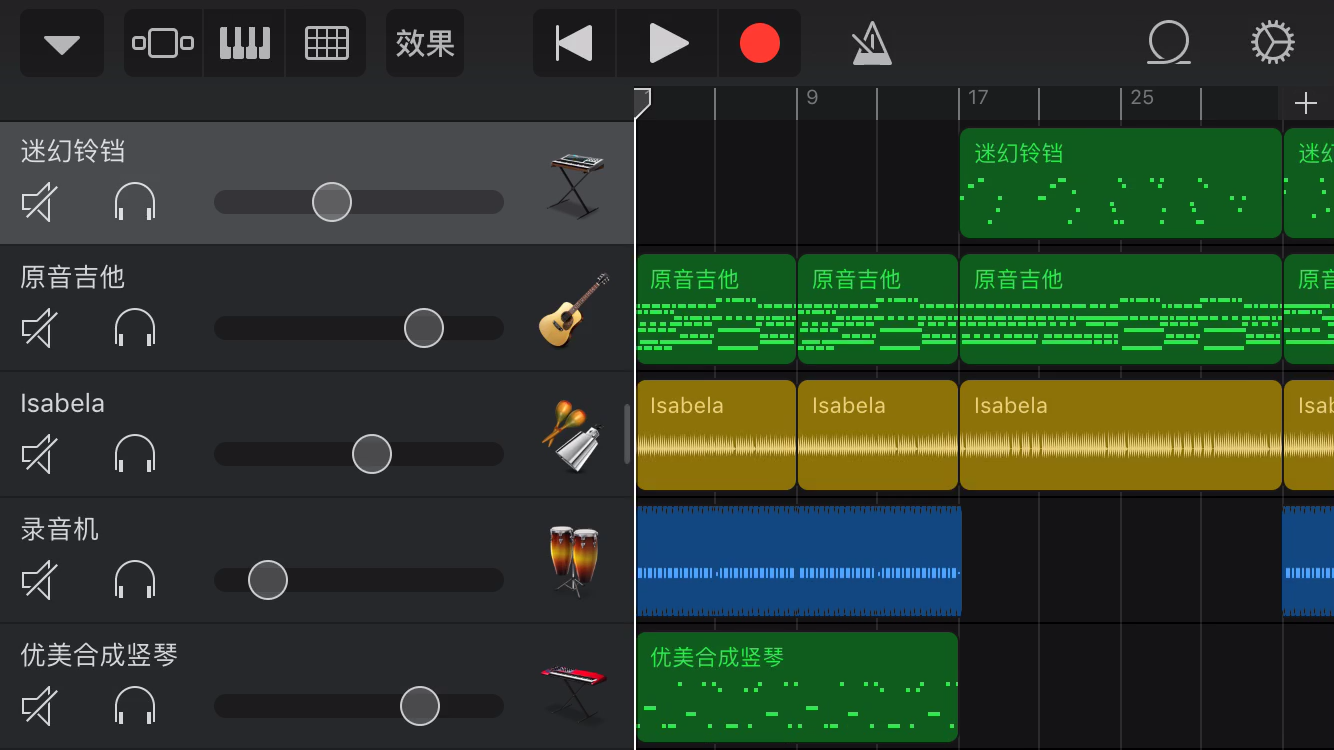Open the My Songs dropdown arrow
Image resolution: width=1334 pixels, height=750 pixels.
click(62, 43)
